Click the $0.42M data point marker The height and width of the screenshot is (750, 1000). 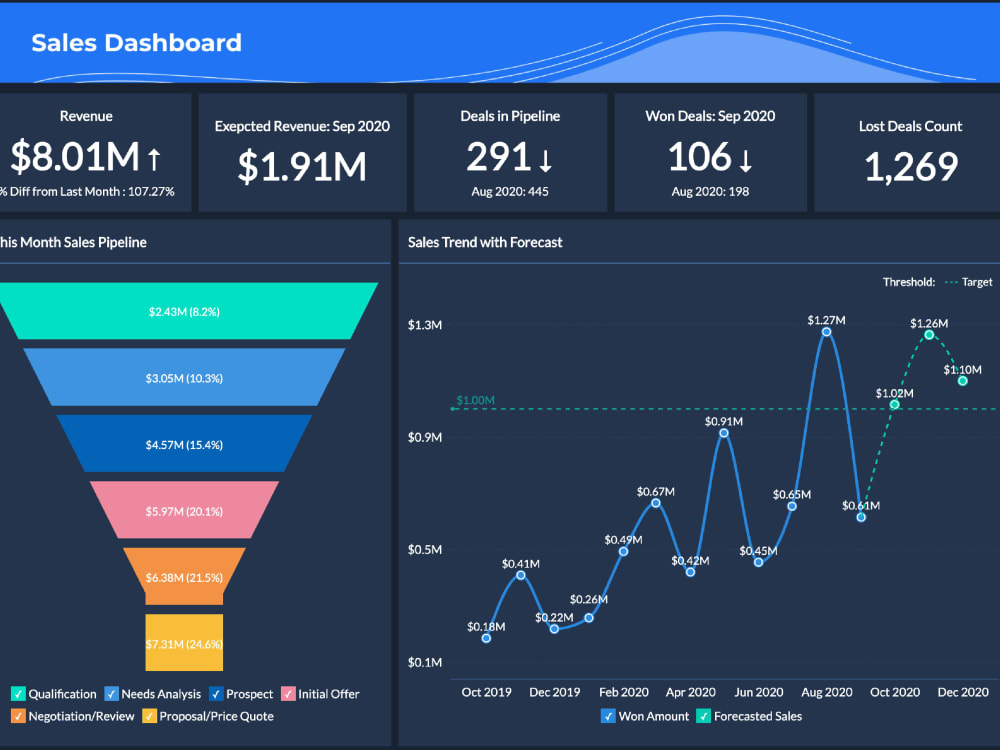[x=690, y=572]
